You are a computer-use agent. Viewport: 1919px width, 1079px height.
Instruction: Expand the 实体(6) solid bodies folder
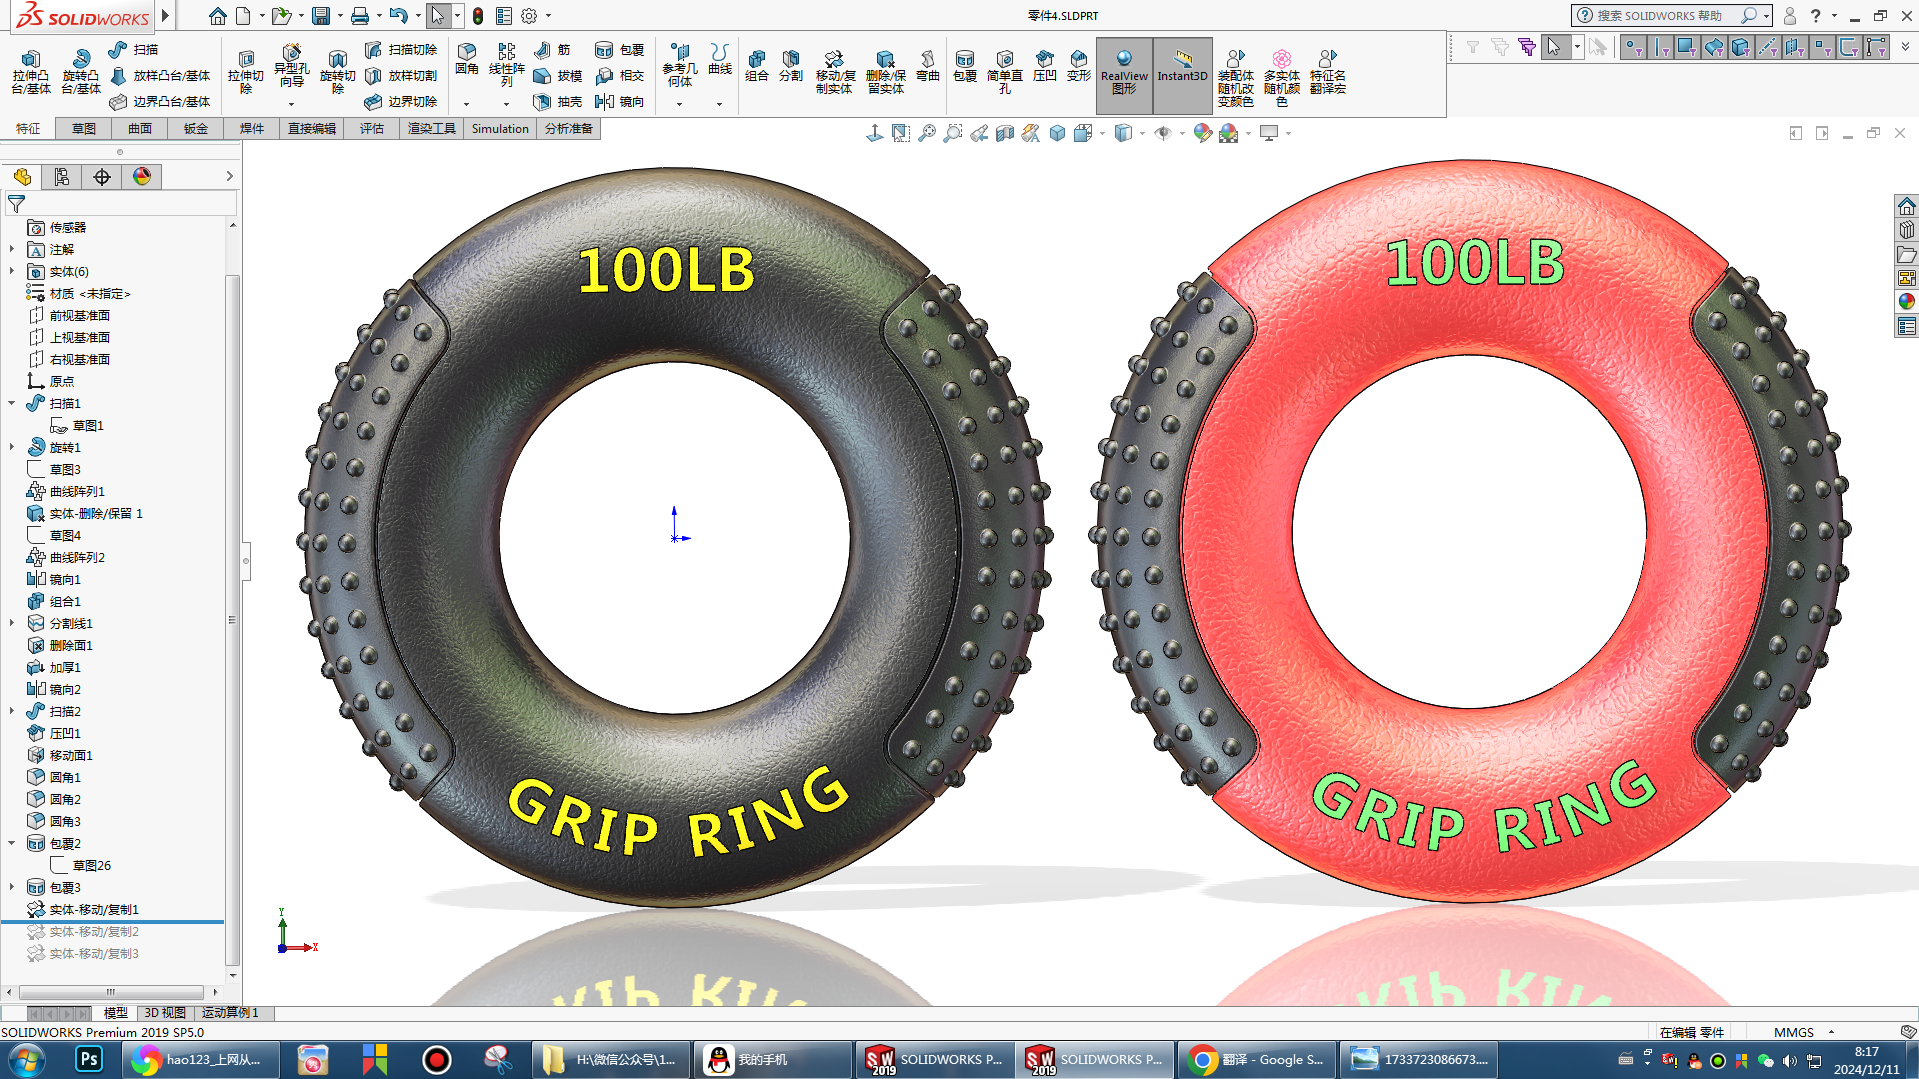click(12, 271)
